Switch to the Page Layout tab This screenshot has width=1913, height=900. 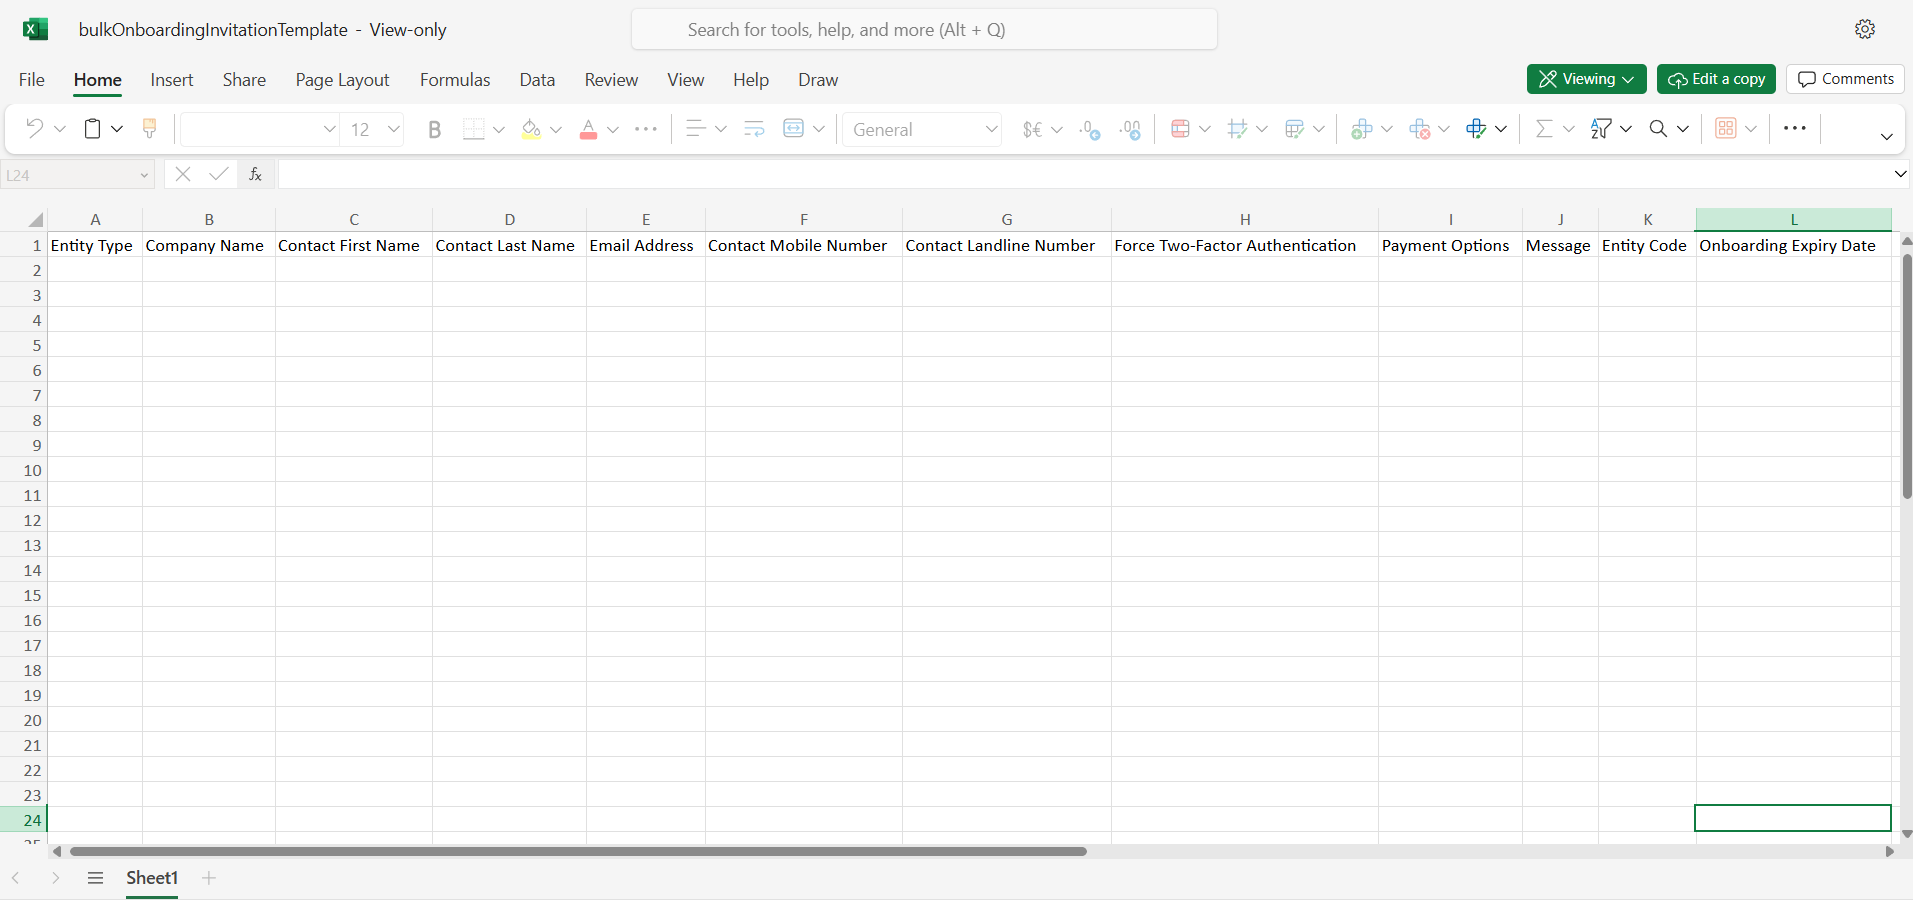[342, 80]
